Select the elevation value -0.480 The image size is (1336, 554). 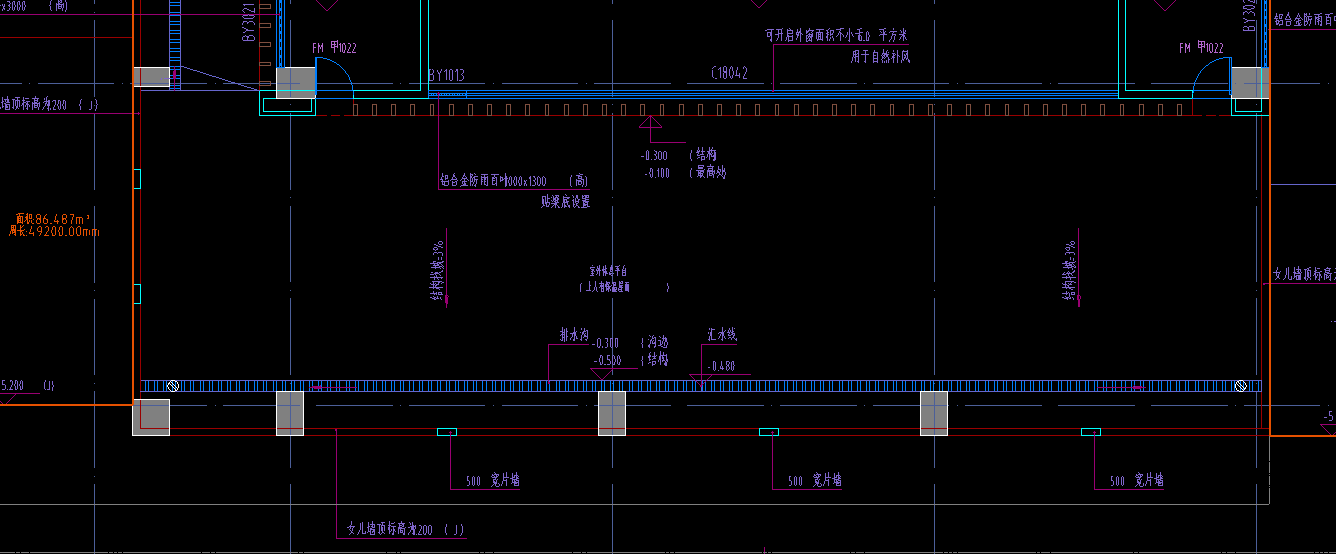pyautogui.click(x=721, y=367)
